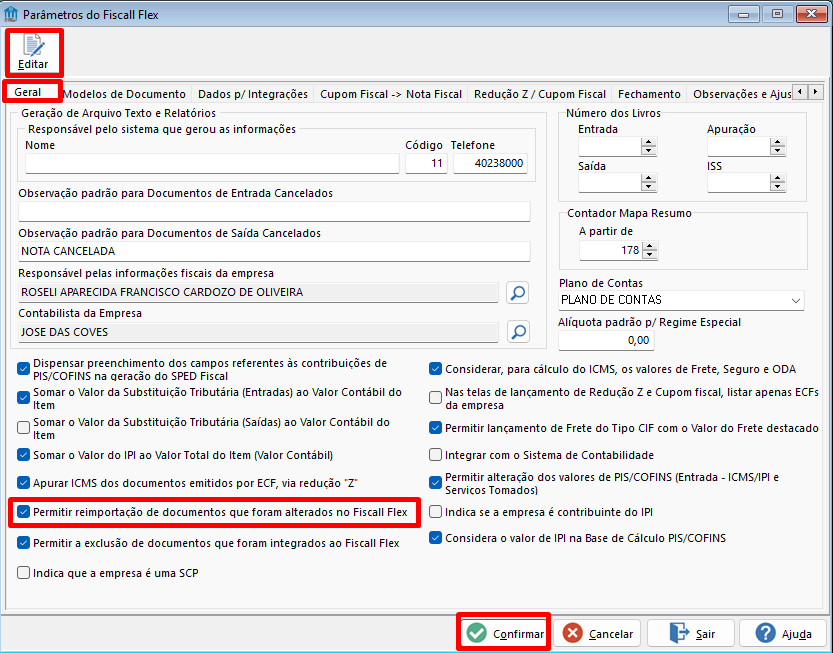The width and height of the screenshot is (833, 653).
Task: Click Alíquota padrão Regime Especial field
Action: pyautogui.click(x=606, y=341)
